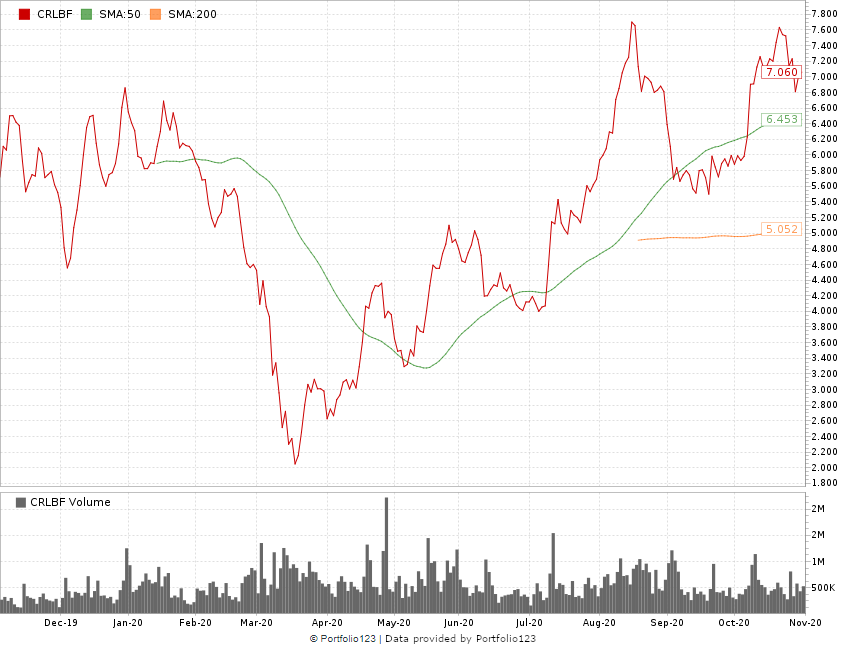
Task: Click the Jan-20 date axis label
Action: click(x=128, y=623)
